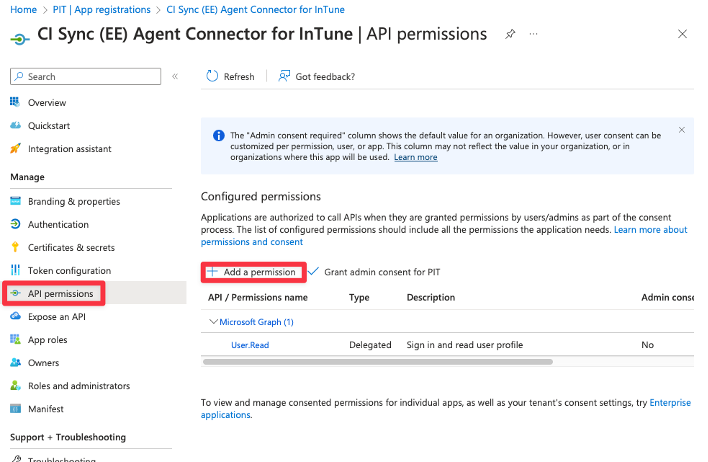Click the Type column header
The image size is (708, 462).
(x=359, y=297)
